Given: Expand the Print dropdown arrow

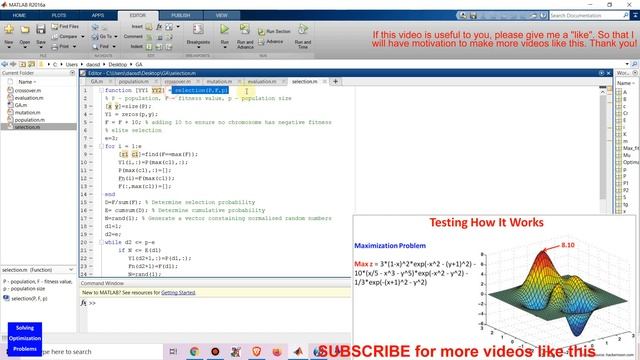Looking at the screenshot, I should click(x=74, y=47).
